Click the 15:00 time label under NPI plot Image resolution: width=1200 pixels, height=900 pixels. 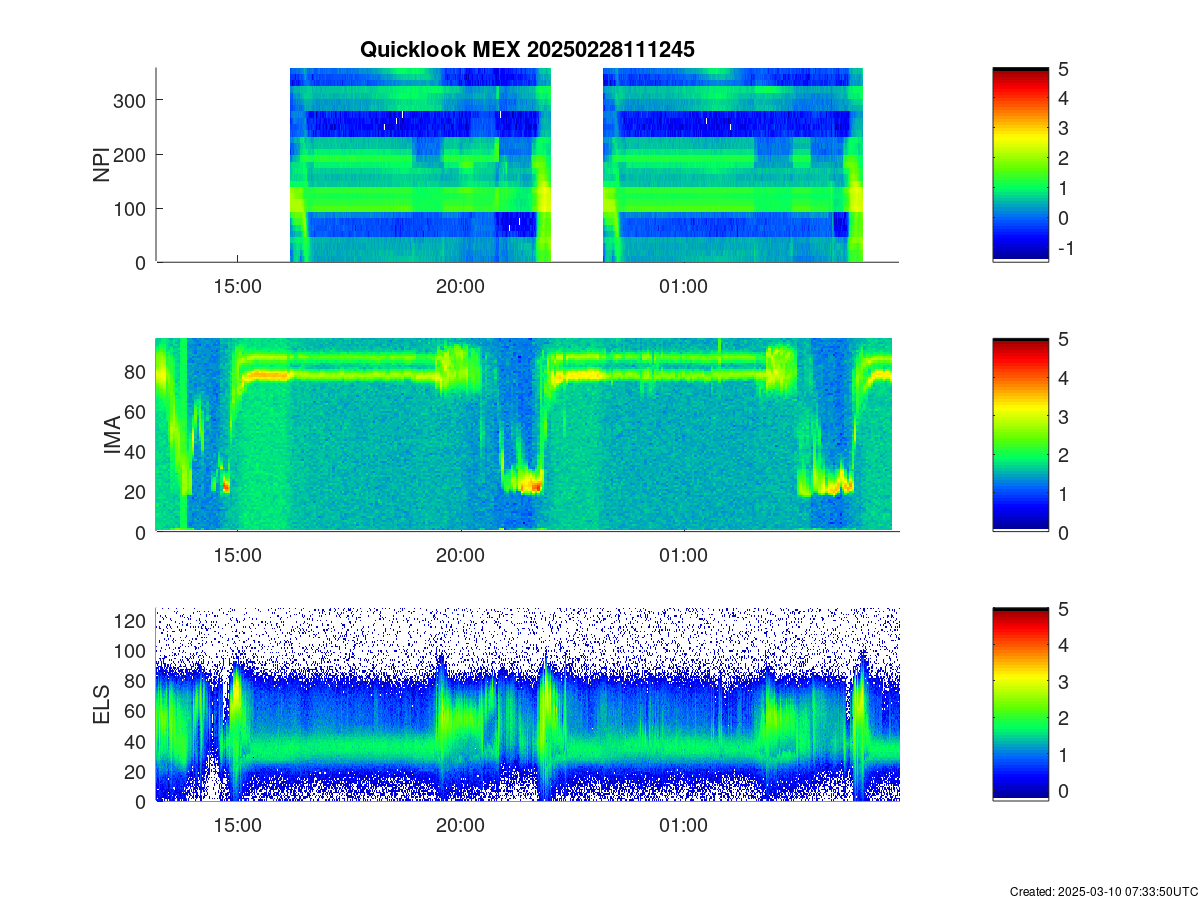[x=238, y=286]
